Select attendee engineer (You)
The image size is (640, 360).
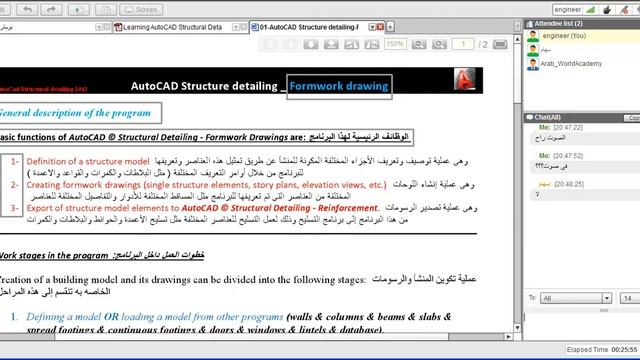[x=582, y=36]
